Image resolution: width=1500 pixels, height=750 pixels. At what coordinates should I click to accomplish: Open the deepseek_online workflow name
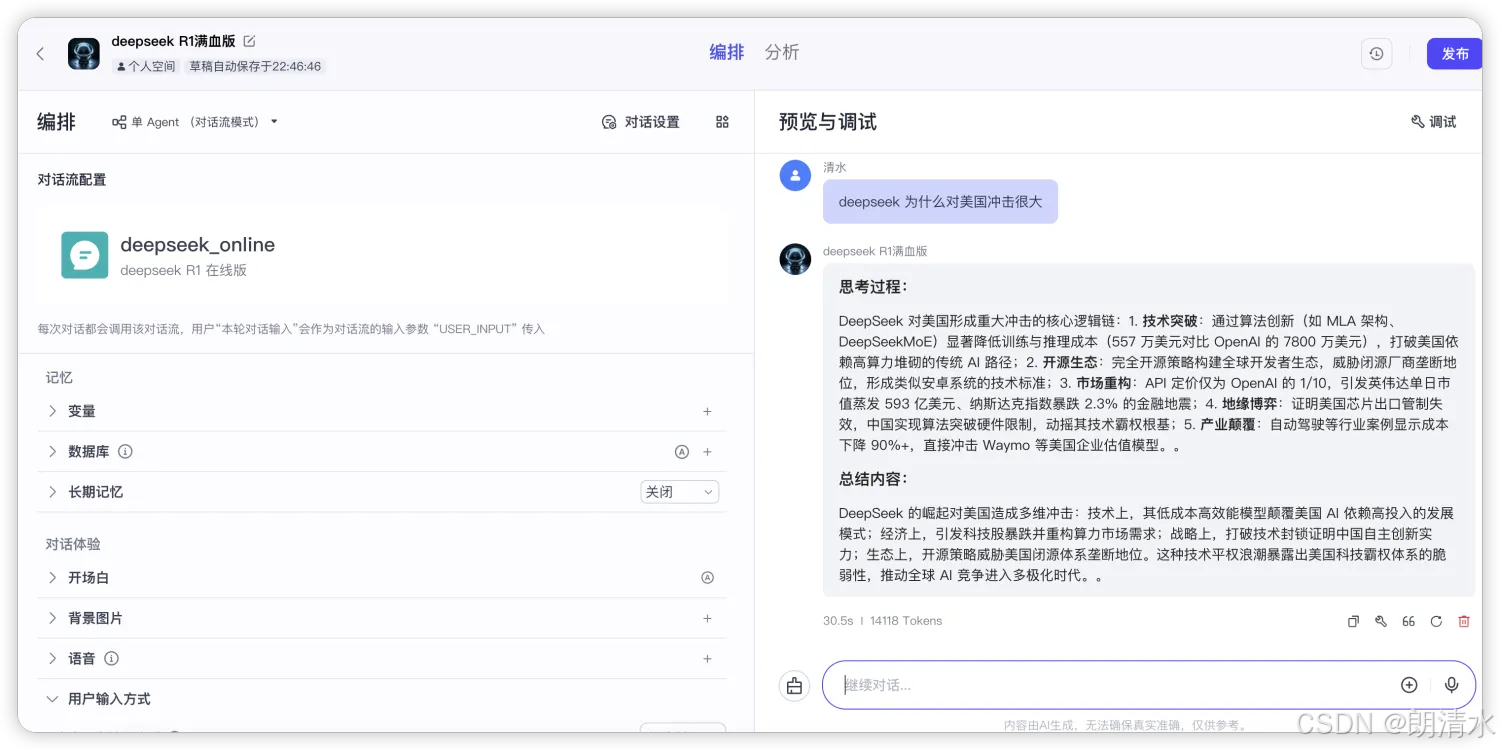click(x=197, y=245)
